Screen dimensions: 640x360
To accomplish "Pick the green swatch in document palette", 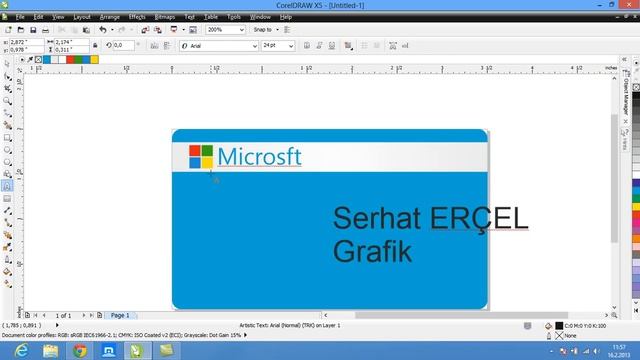I will (x=78, y=60).
